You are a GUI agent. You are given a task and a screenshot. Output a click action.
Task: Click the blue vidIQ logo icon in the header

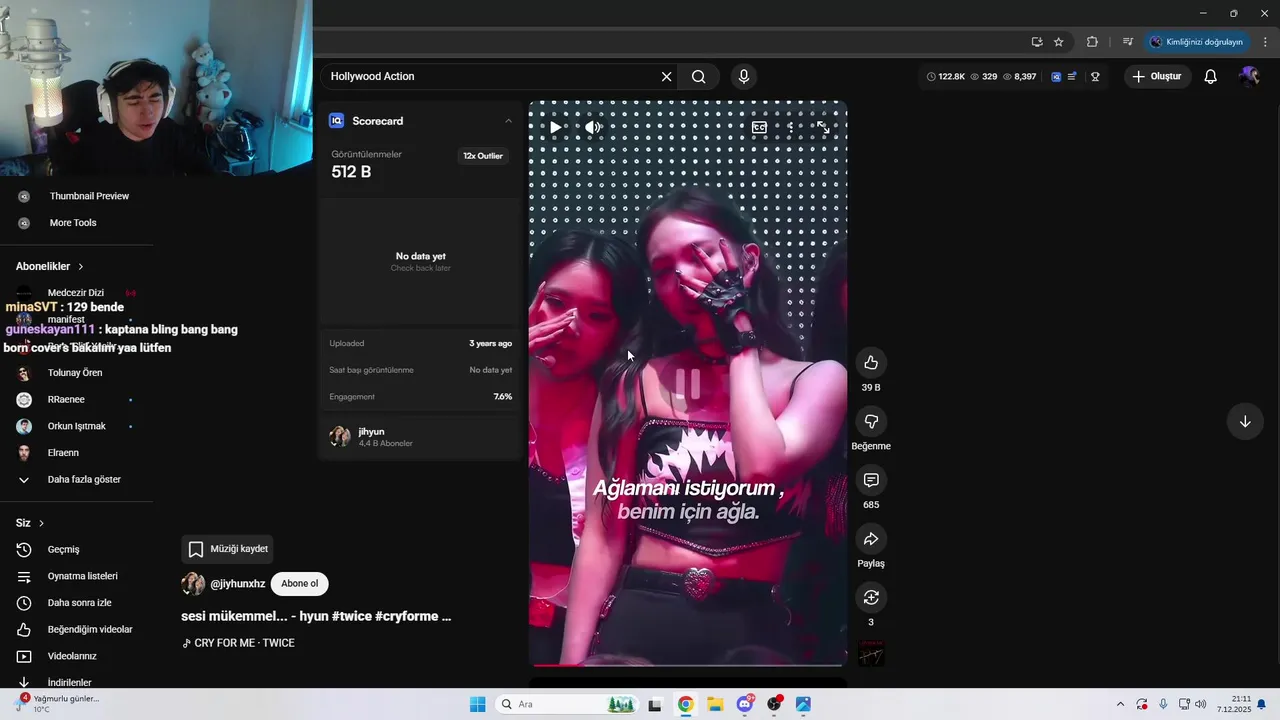click(1056, 76)
